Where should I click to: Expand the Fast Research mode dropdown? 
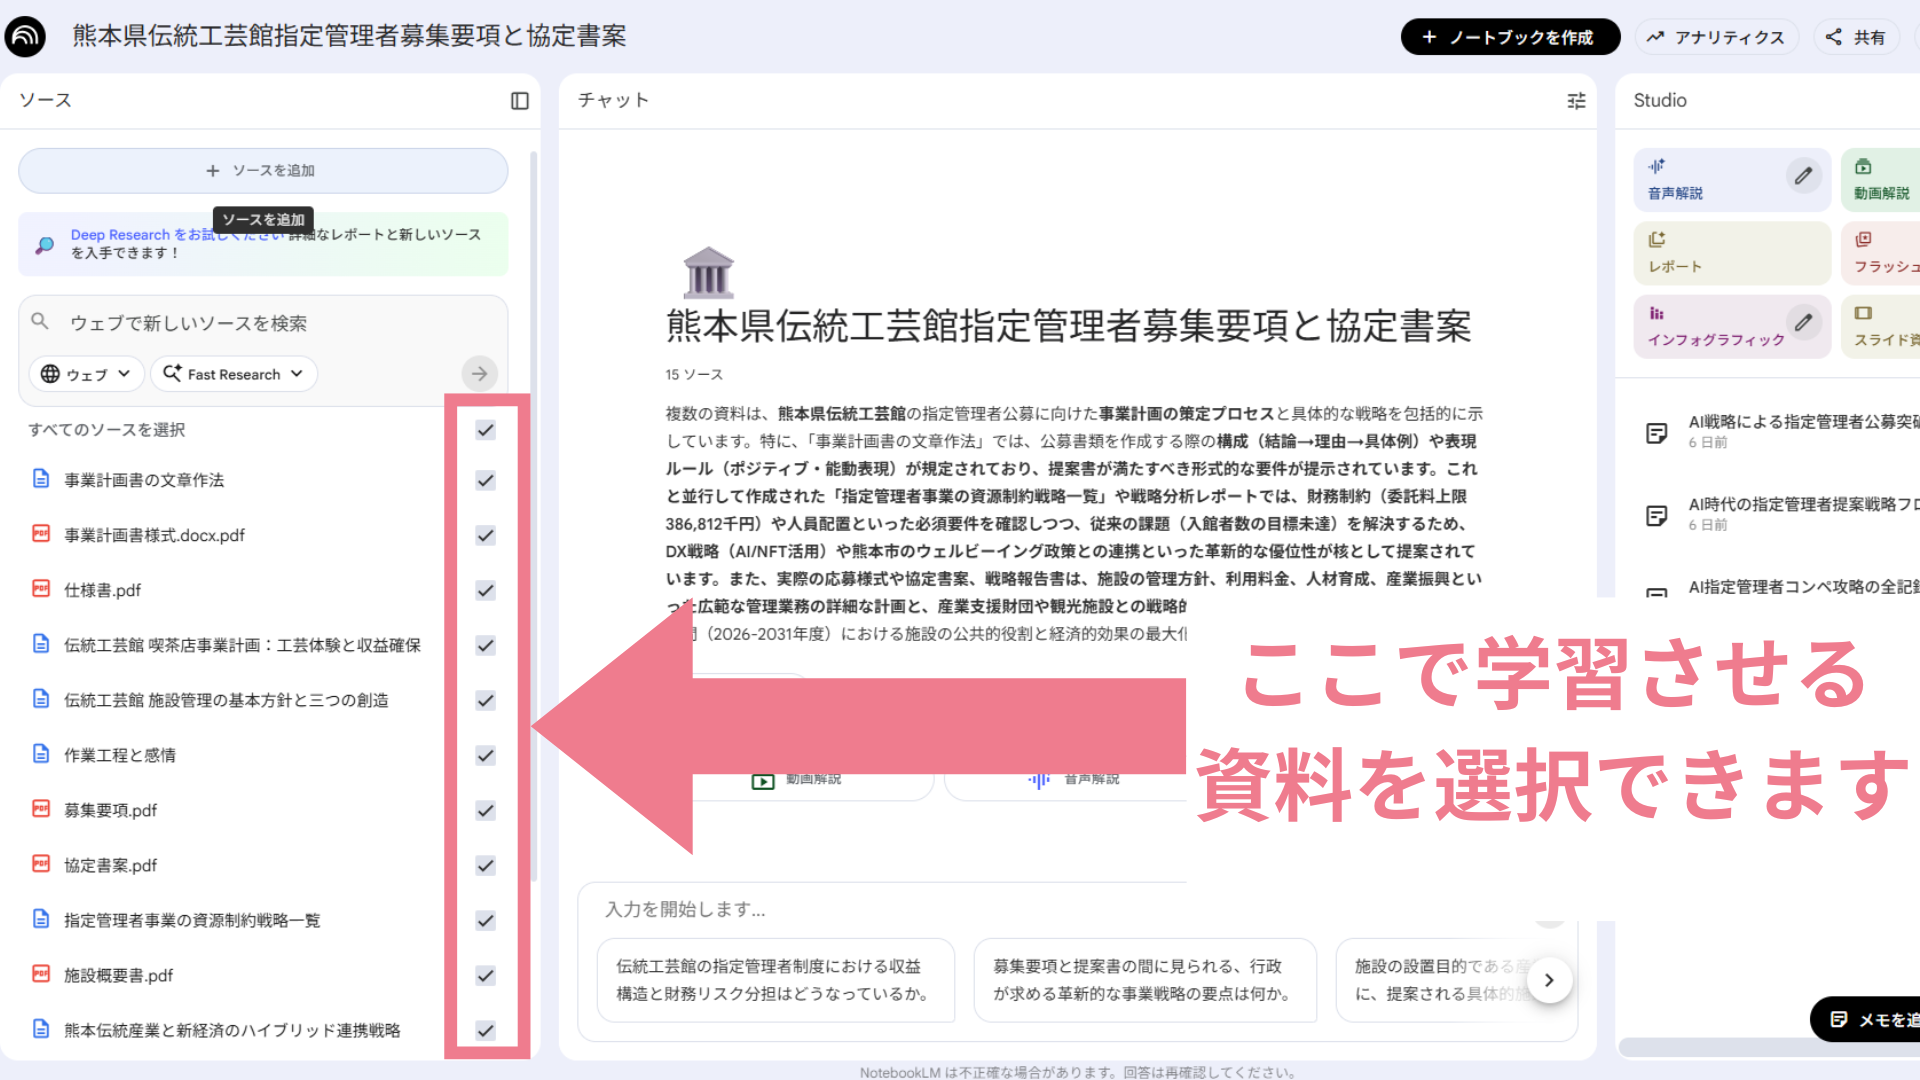(234, 374)
